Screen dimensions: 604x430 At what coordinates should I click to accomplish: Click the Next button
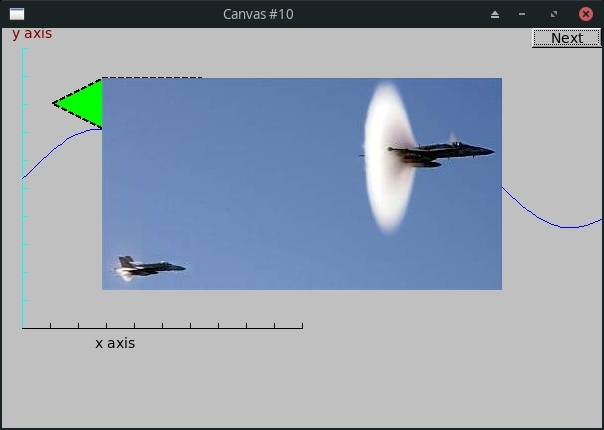(566, 38)
